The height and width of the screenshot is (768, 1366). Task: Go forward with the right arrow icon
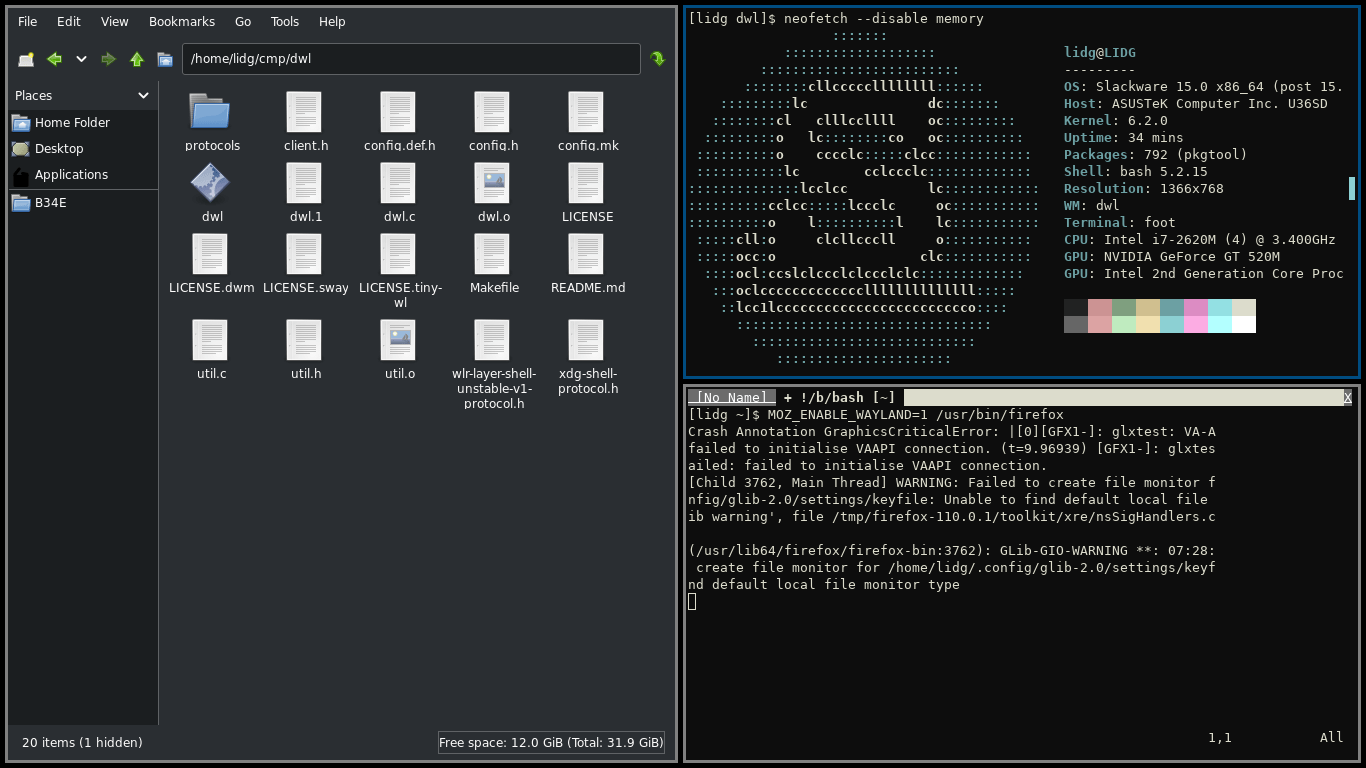(108, 59)
